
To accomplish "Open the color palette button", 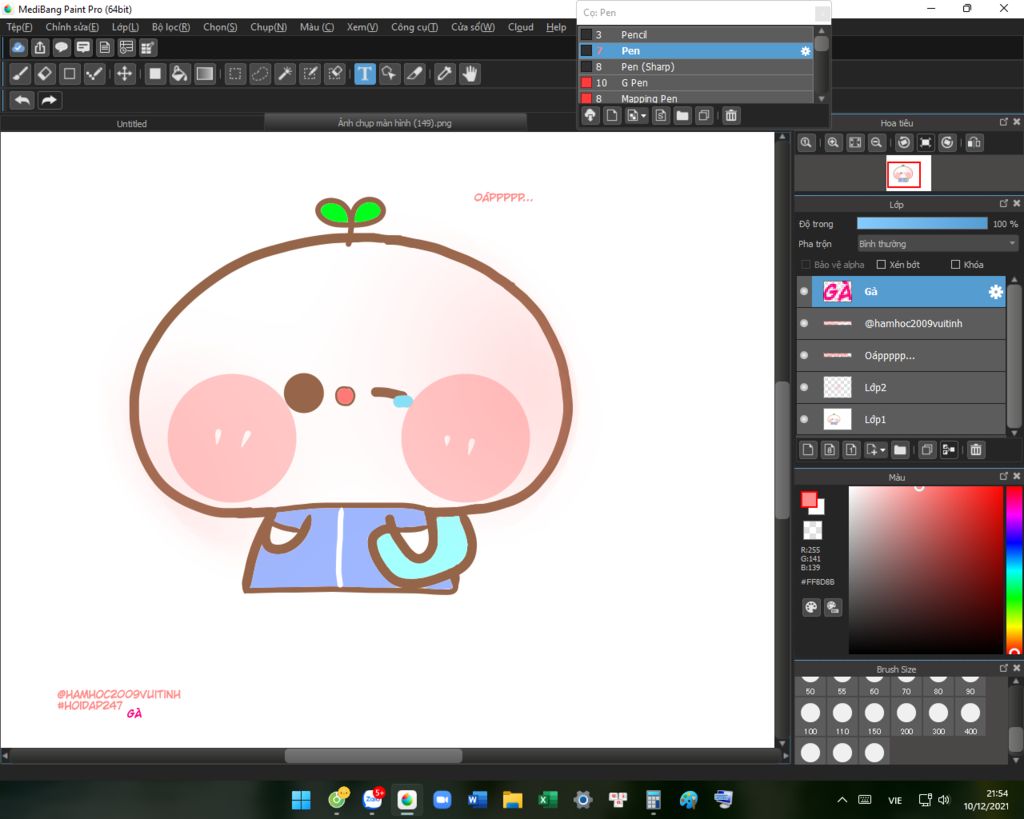I will [x=810, y=607].
